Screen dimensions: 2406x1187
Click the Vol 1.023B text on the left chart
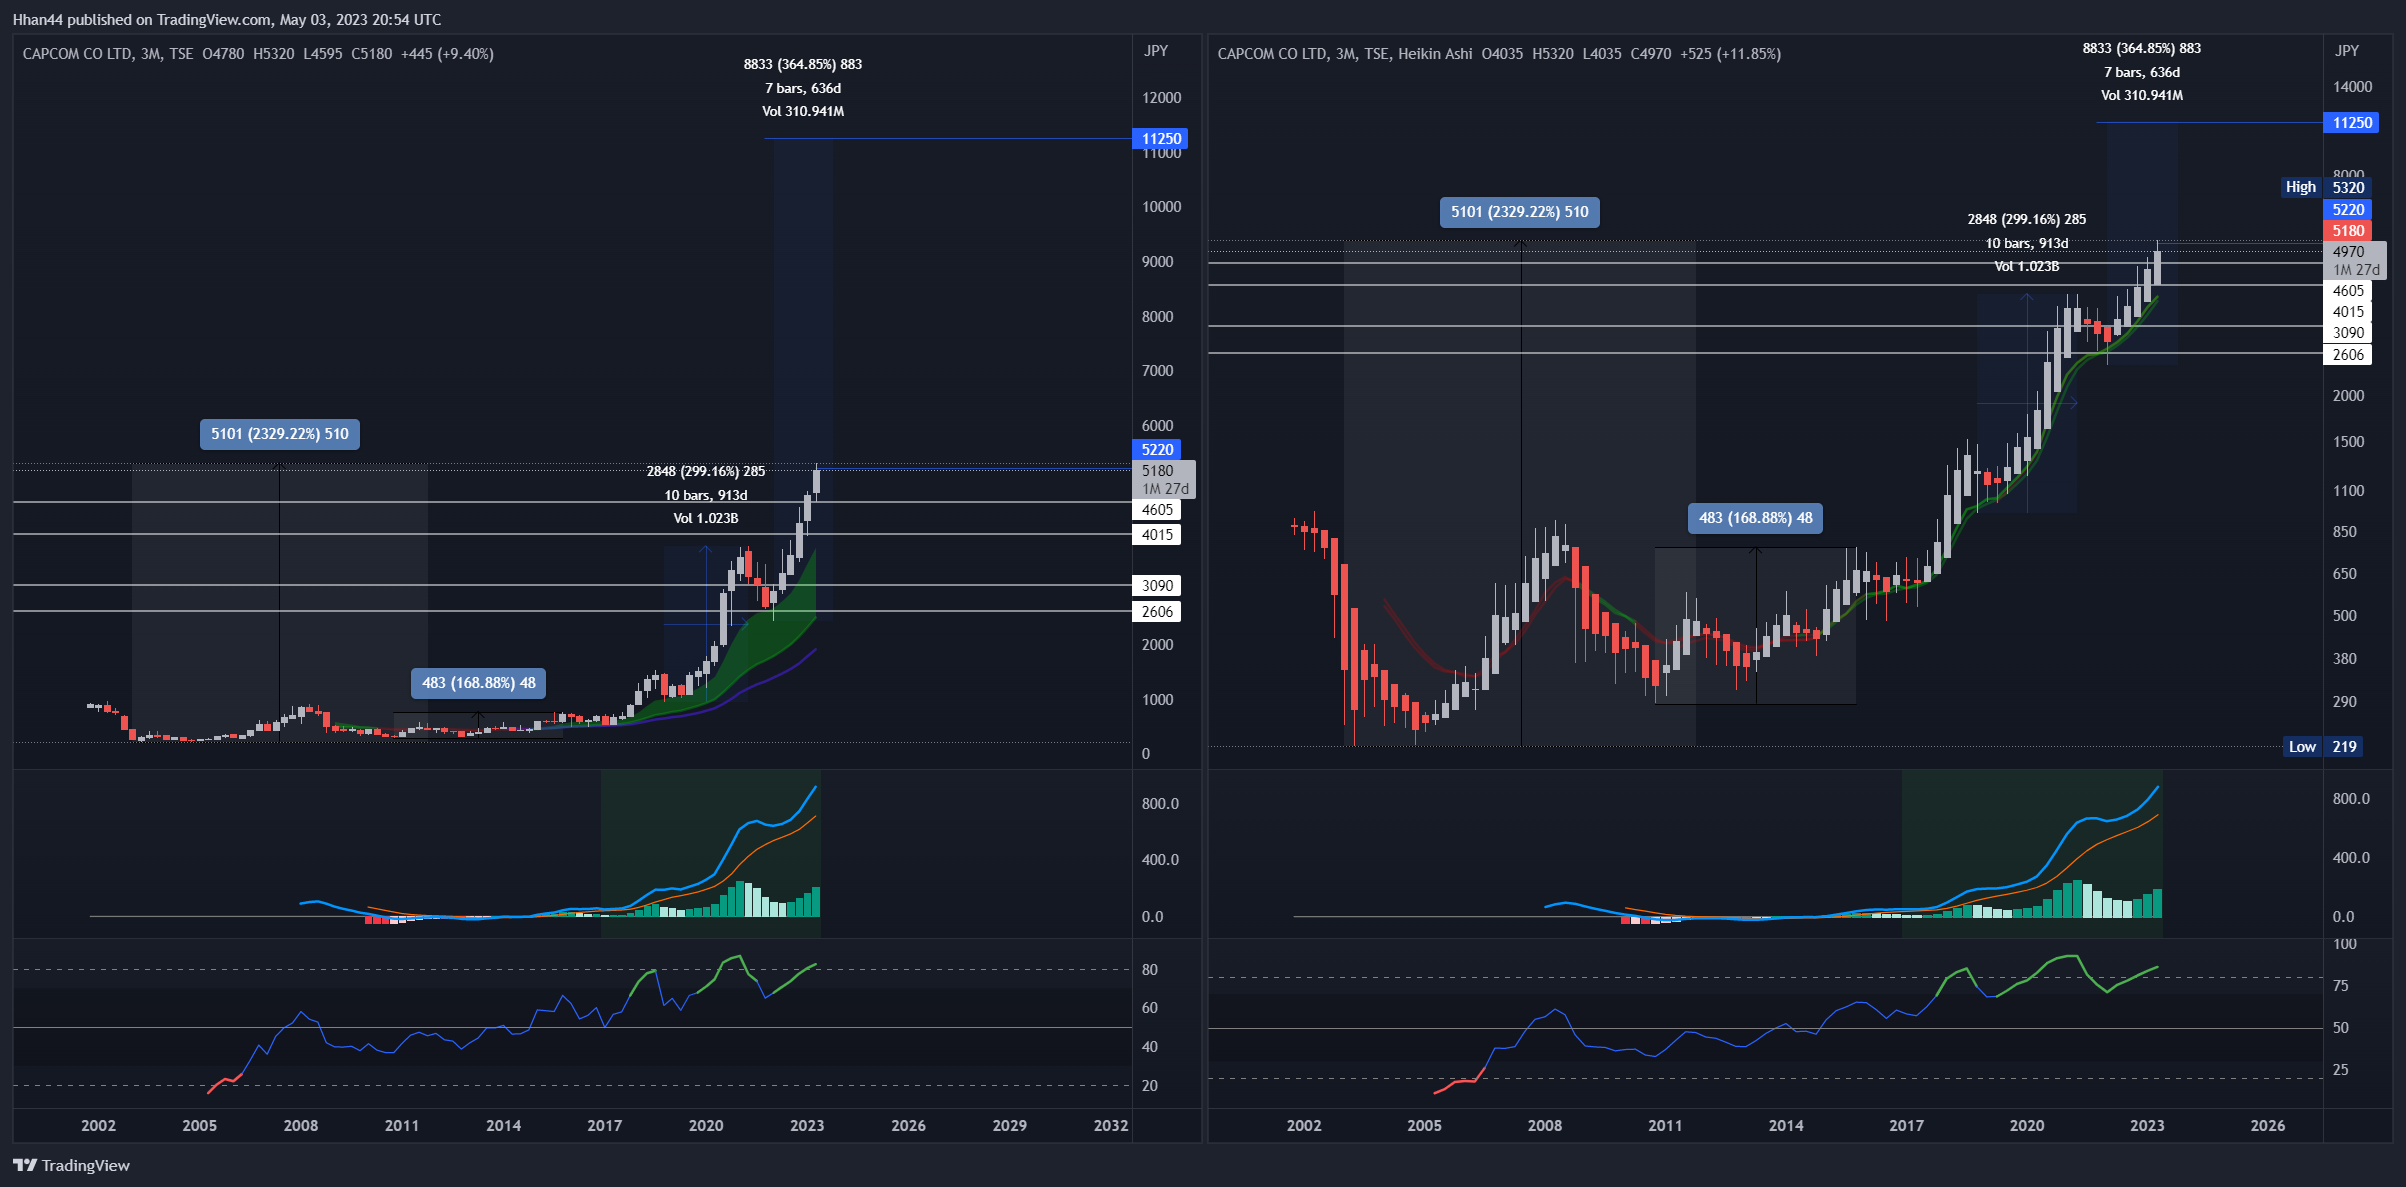point(706,518)
